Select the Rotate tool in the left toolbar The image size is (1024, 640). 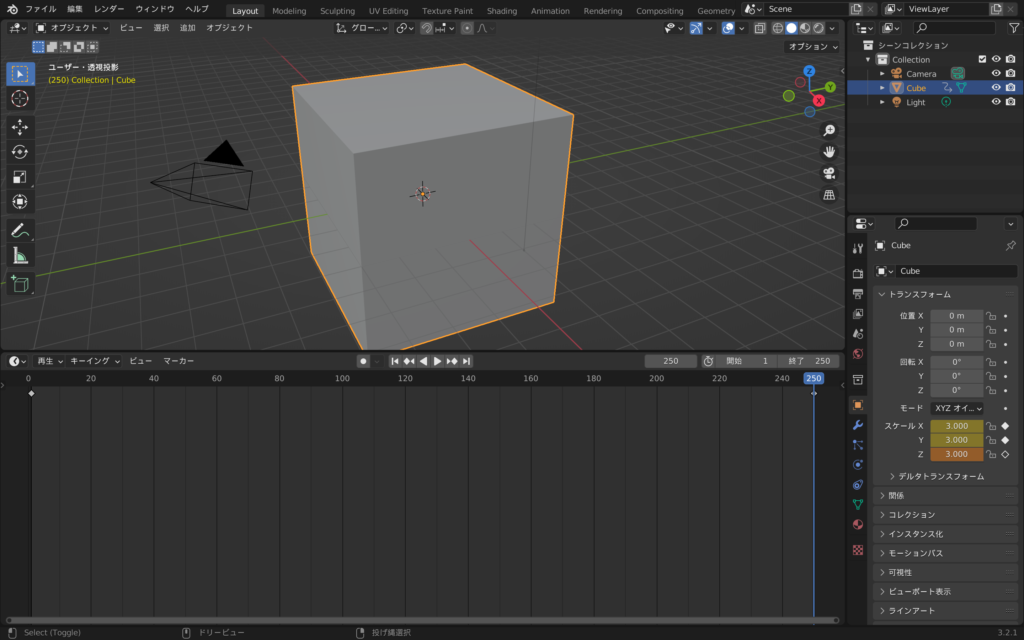(x=20, y=152)
